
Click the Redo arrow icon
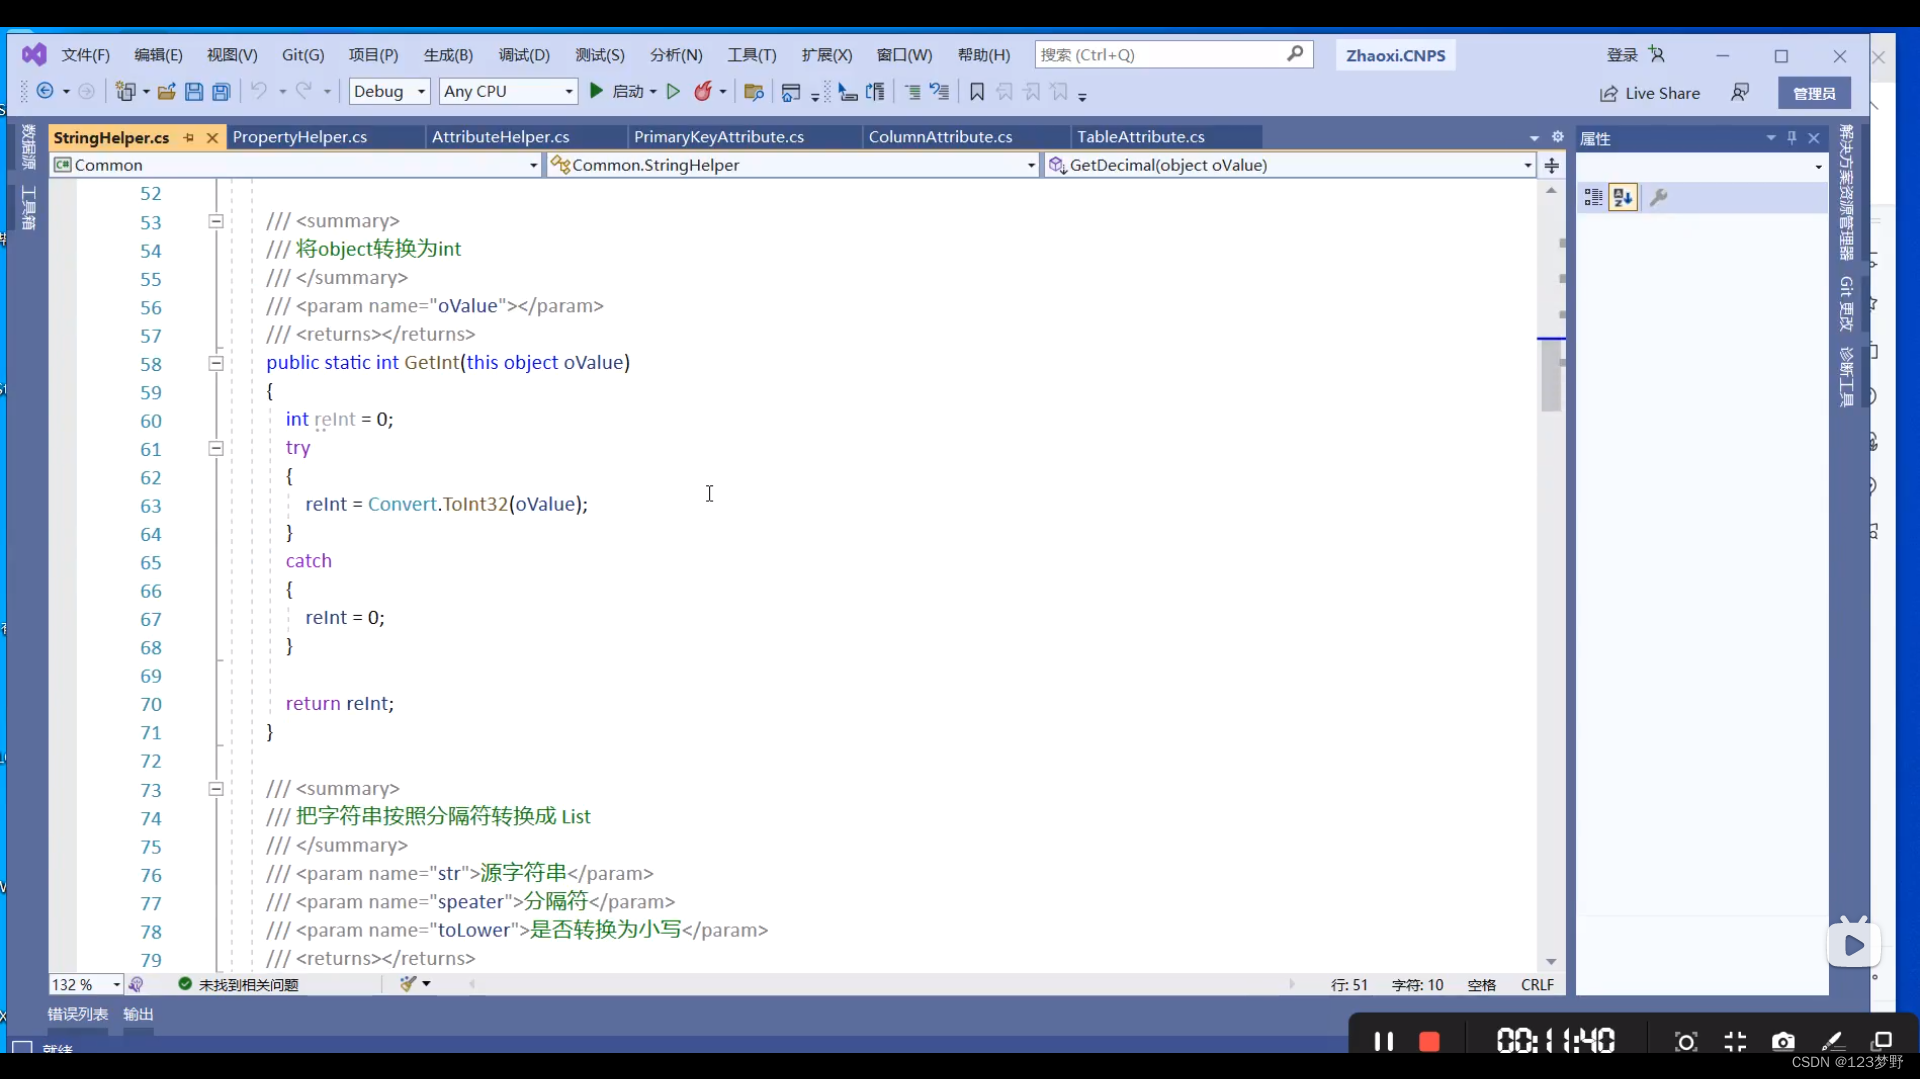pyautogui.click(x=303, y=92)
